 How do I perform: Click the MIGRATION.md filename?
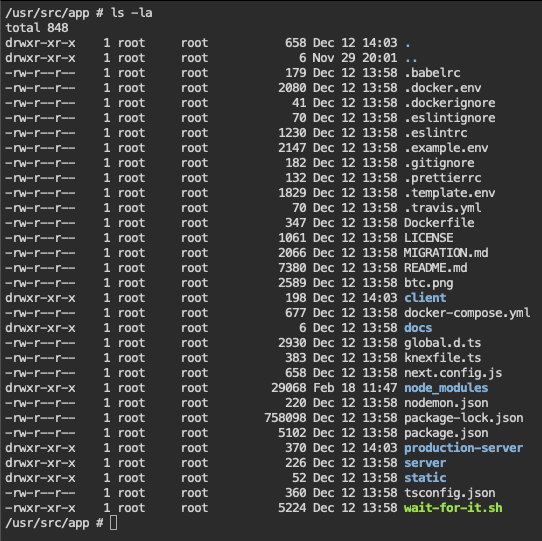point(446,253)
